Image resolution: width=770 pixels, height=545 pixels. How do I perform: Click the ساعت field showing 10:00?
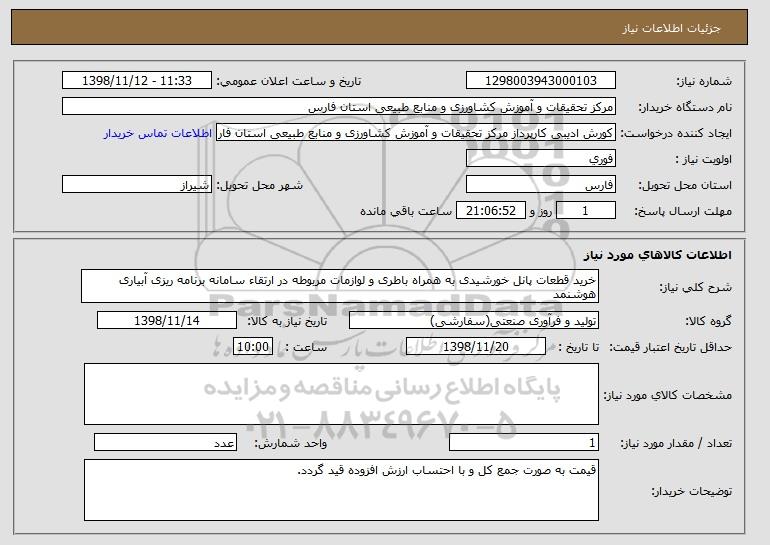click(253, 347)
